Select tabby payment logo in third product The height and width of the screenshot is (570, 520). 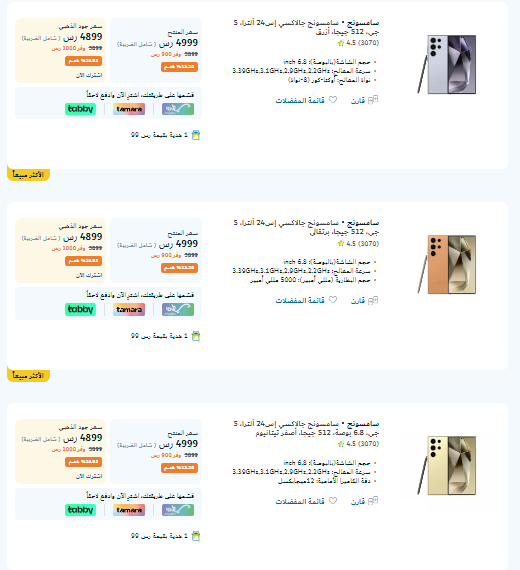point(80,510)
